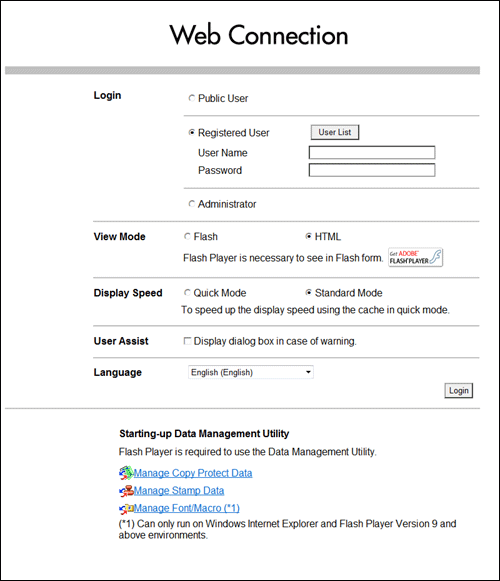
Task: Open the Manage Copy Protect Data link
Action: pyautogui.click(x=193, y=473)
